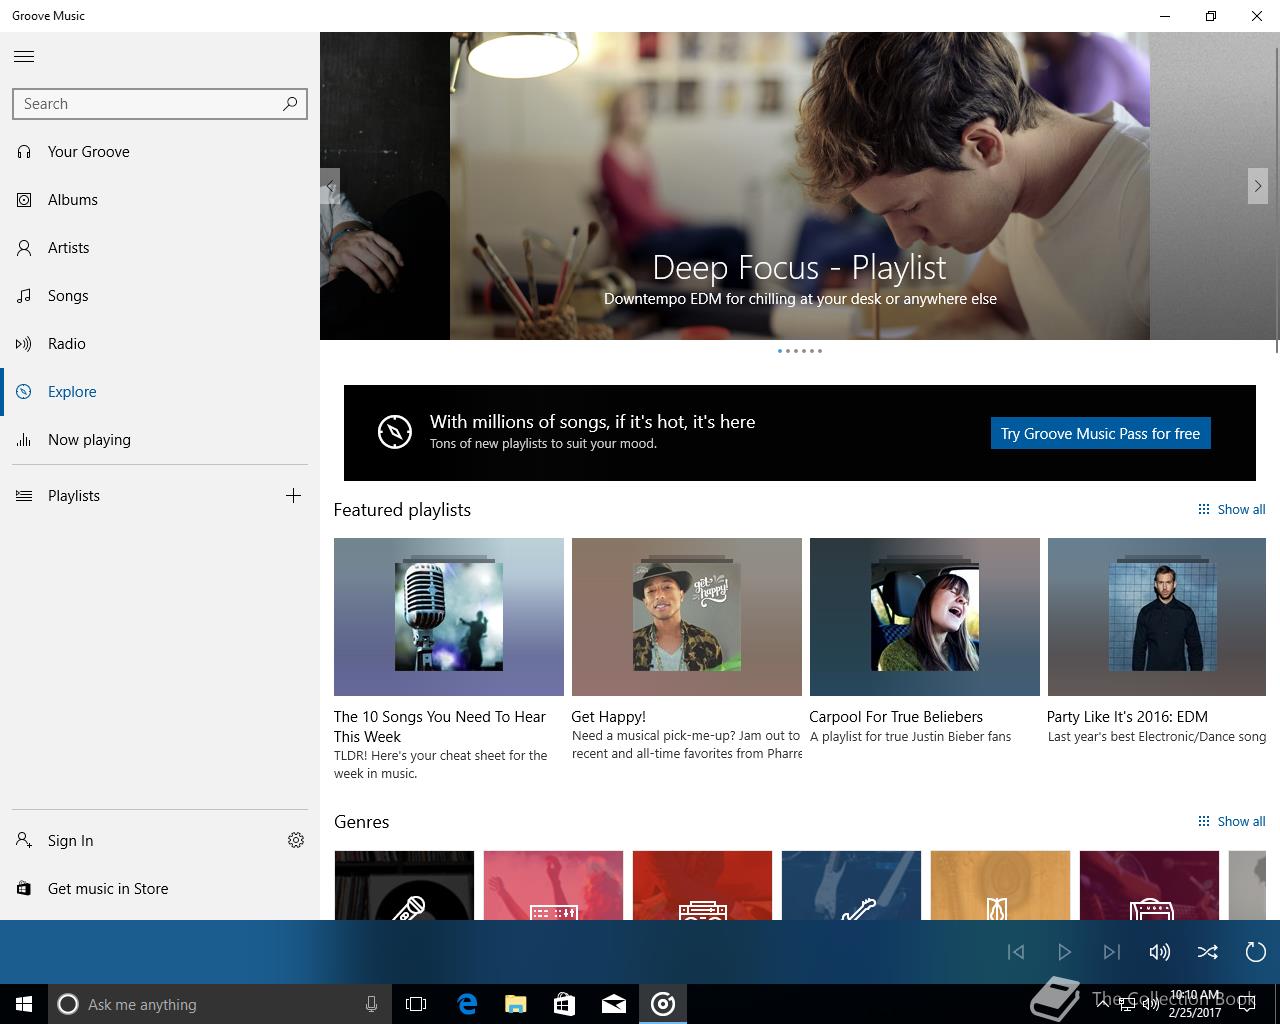The image size is (1280, 1024).
Task: Toggle shuffle mode
Action: tap(1208, 952)
